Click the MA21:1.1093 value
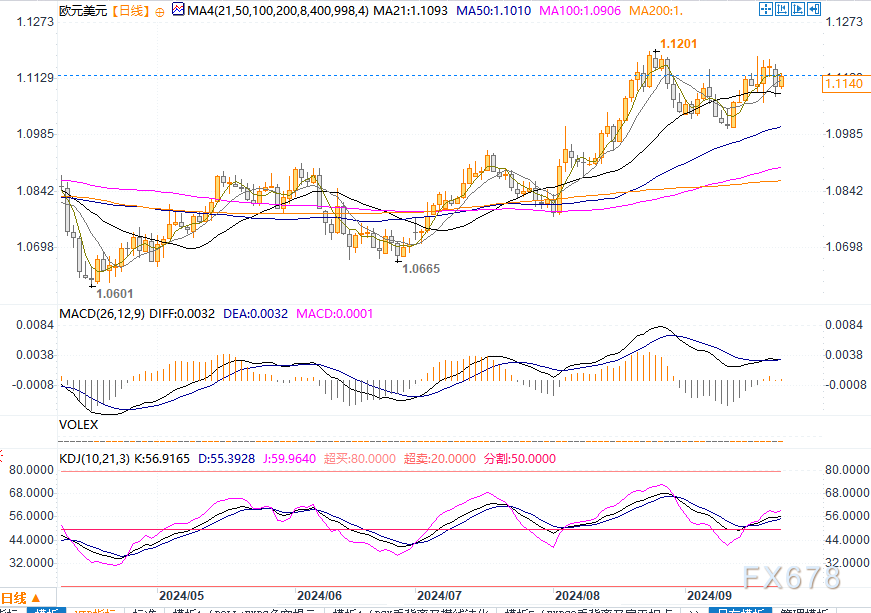The height and width of the screenshot is (613, 871). click(410, 11)
